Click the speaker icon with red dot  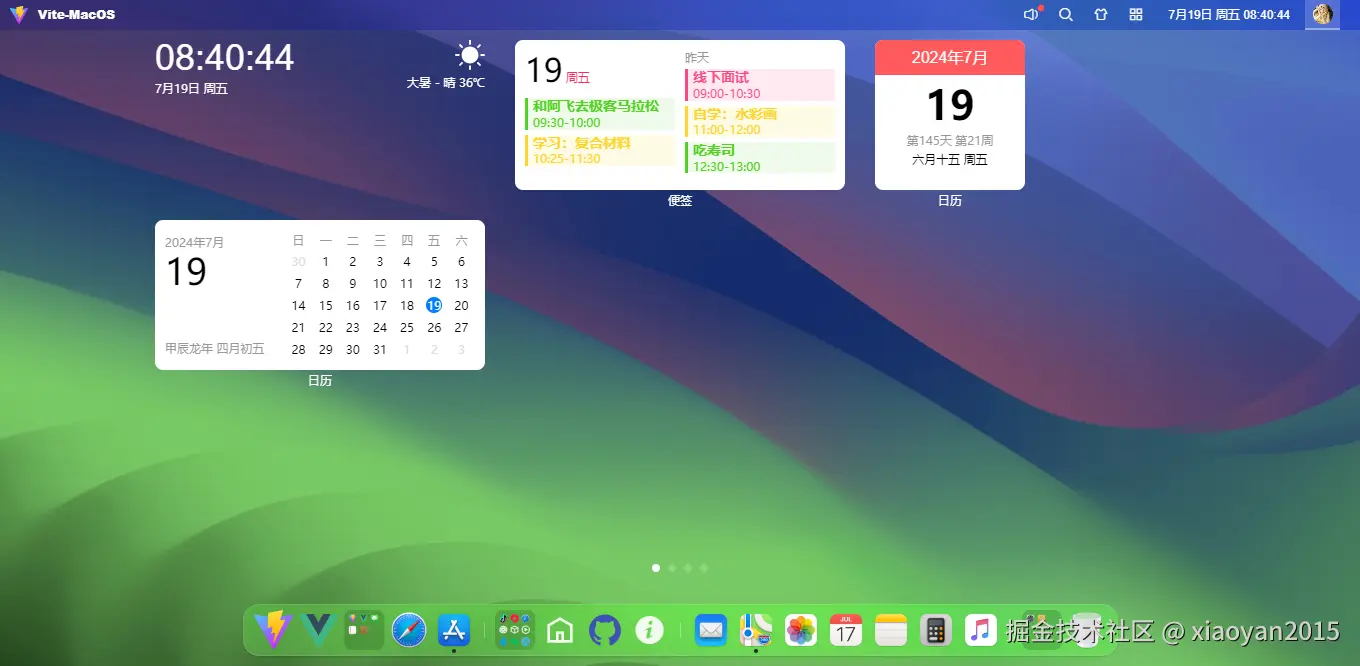[1032, 15]
